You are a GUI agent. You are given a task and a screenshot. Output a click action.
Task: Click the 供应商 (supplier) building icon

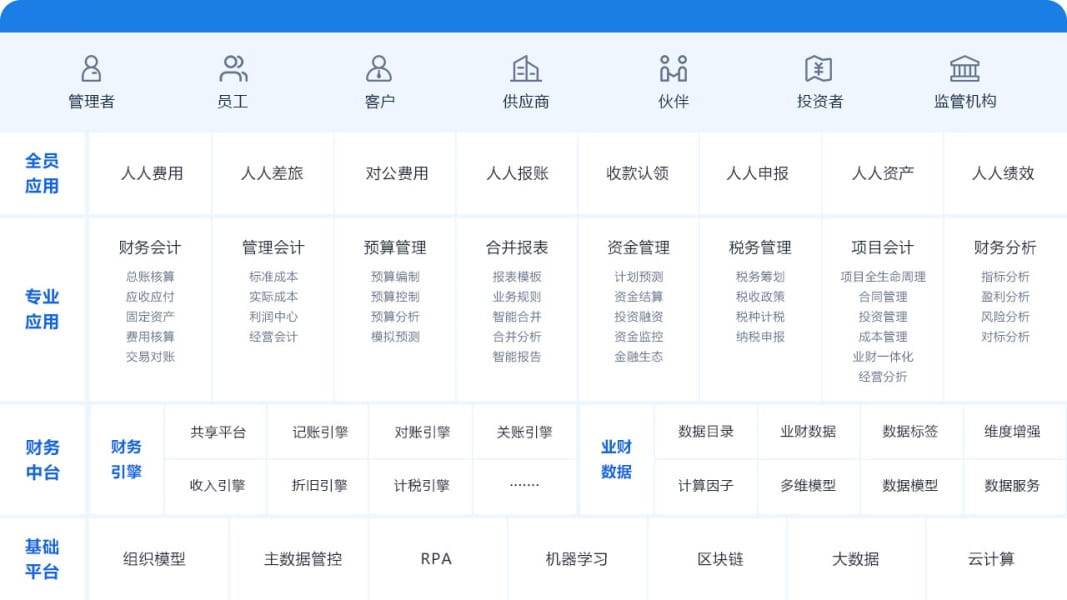pyautogui.click(x=526, y=68)
